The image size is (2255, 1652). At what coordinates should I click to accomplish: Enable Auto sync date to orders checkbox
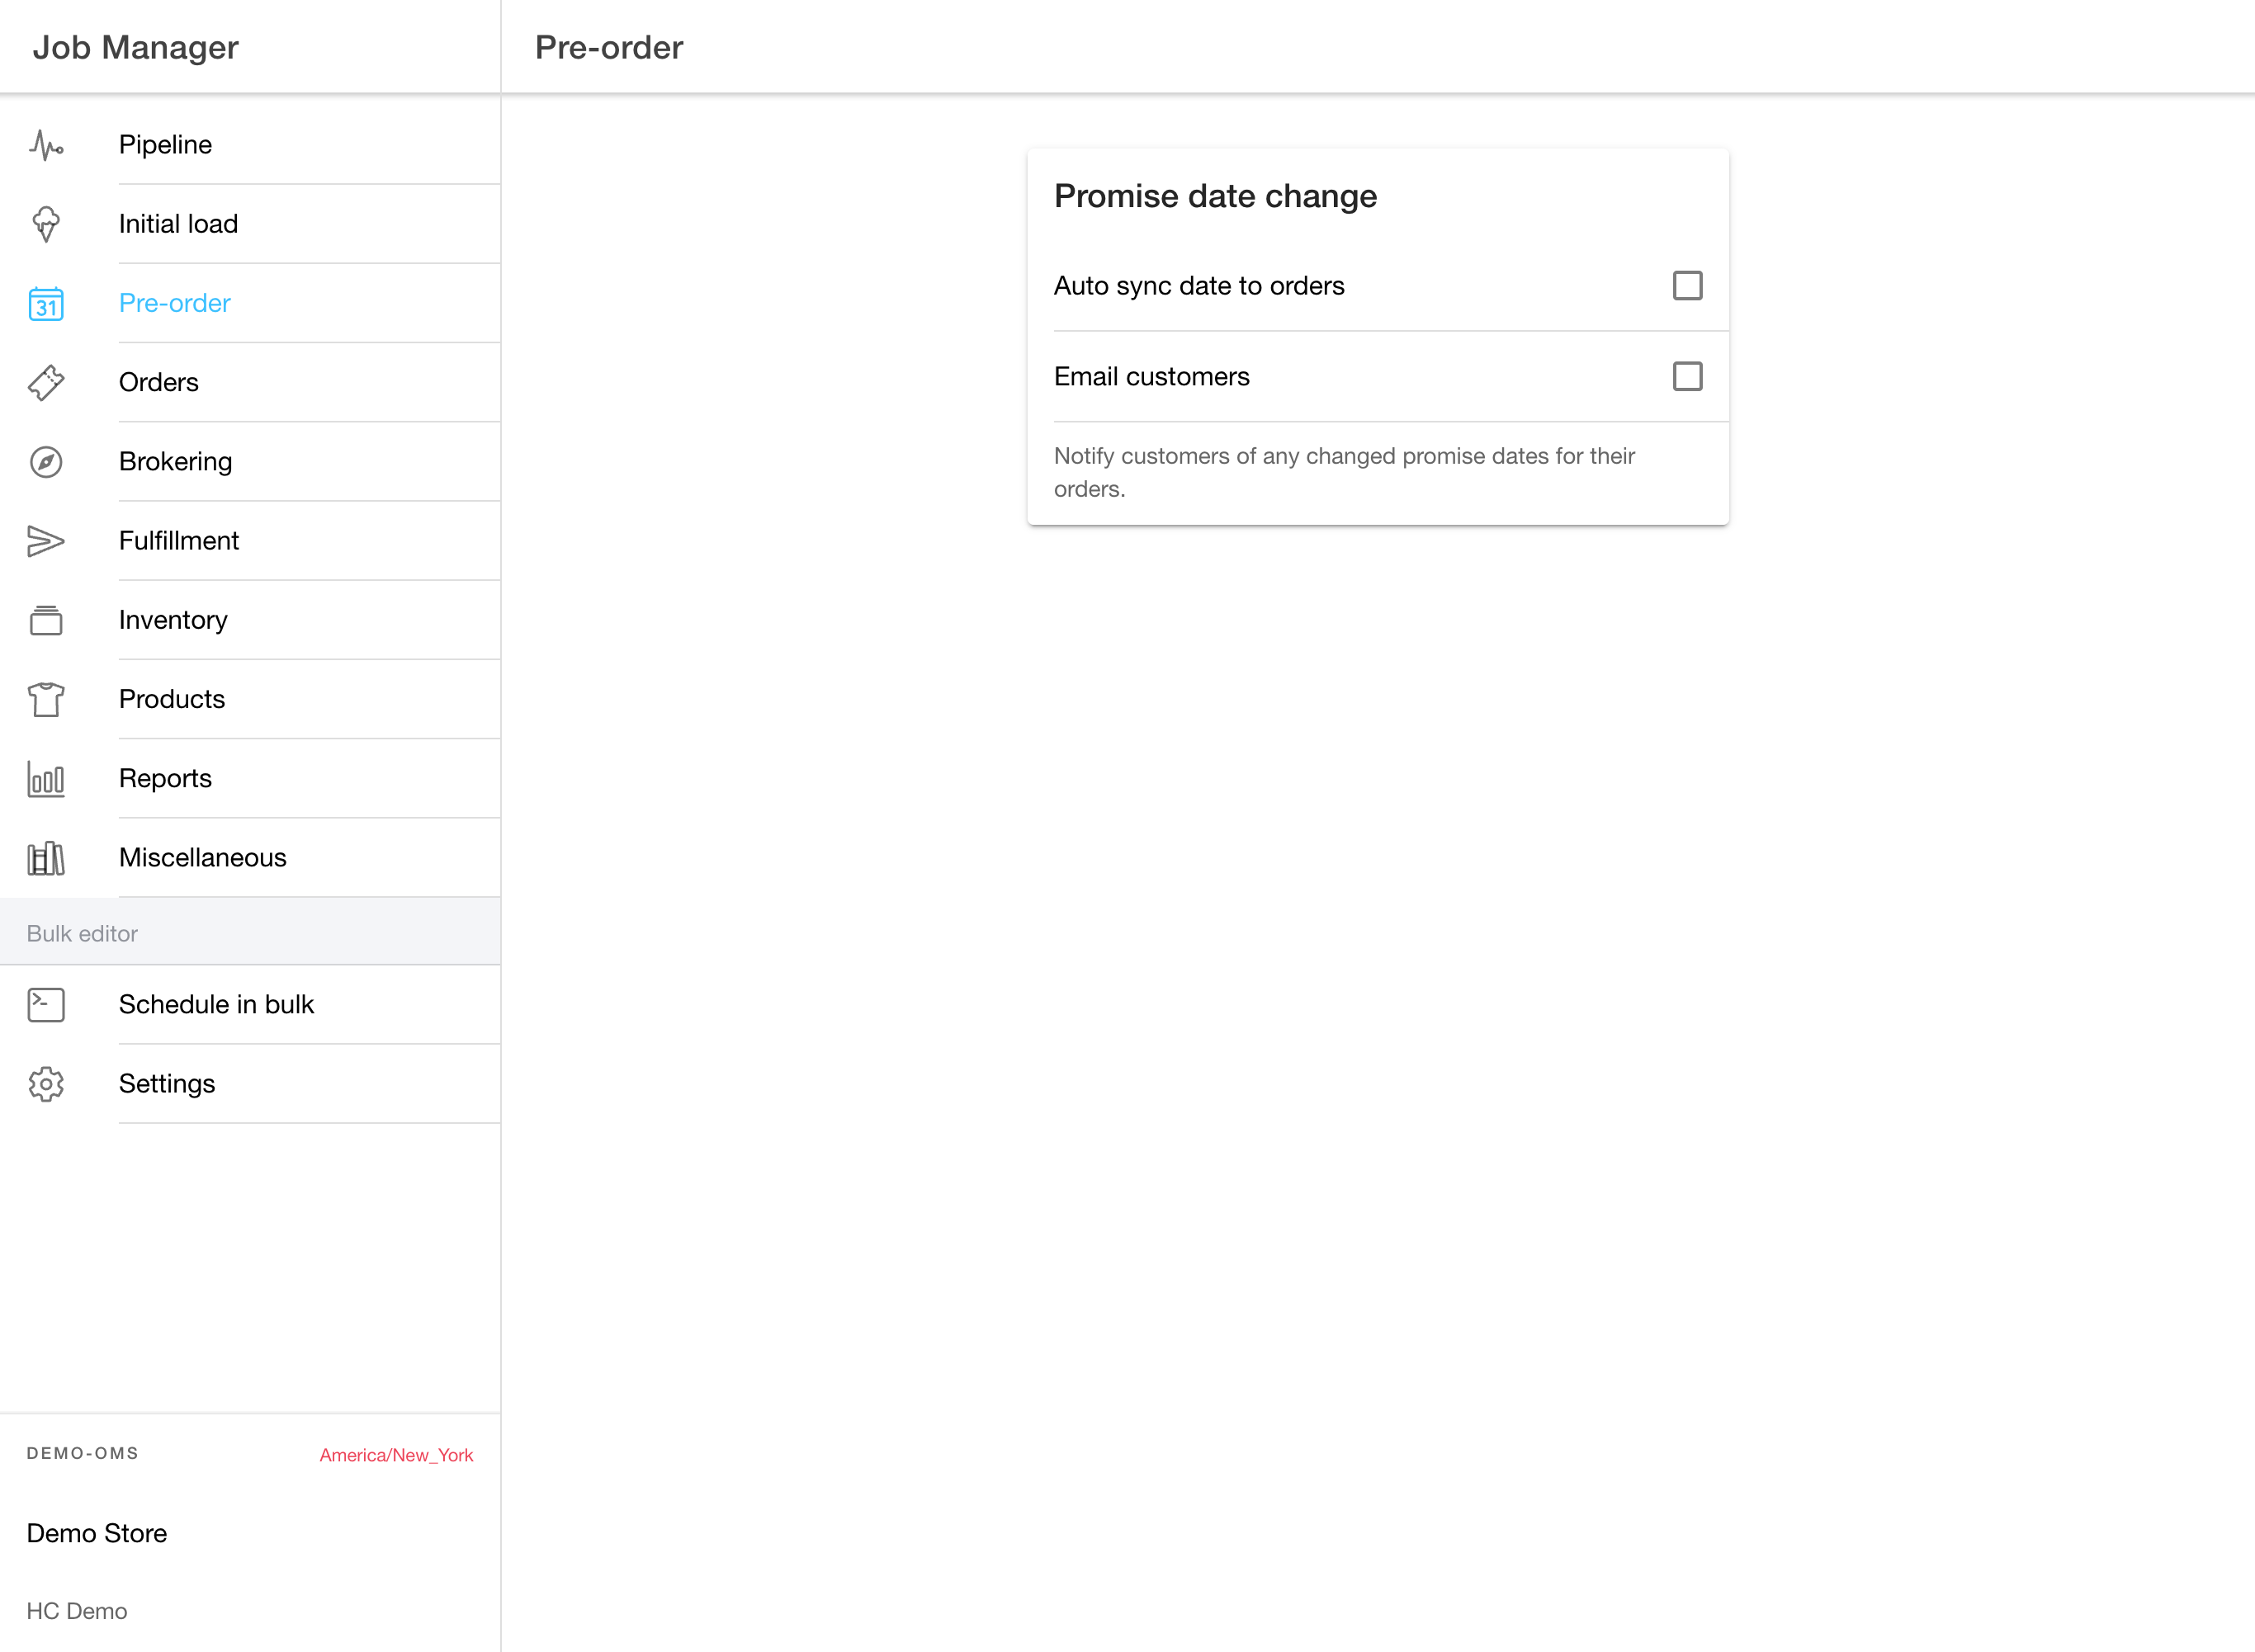pos(1687,286)
